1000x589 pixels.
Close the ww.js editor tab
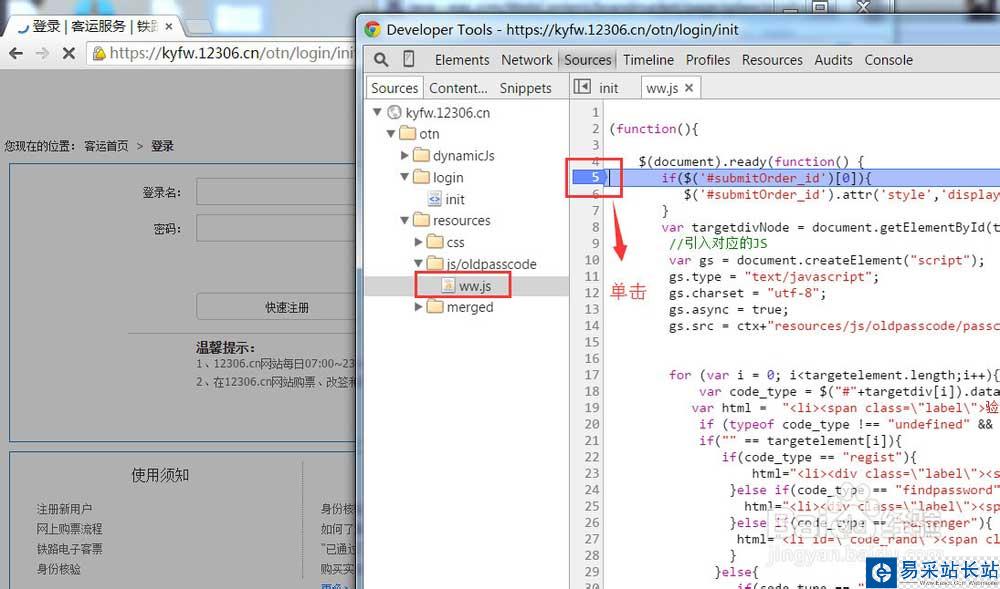pos(689,88)
